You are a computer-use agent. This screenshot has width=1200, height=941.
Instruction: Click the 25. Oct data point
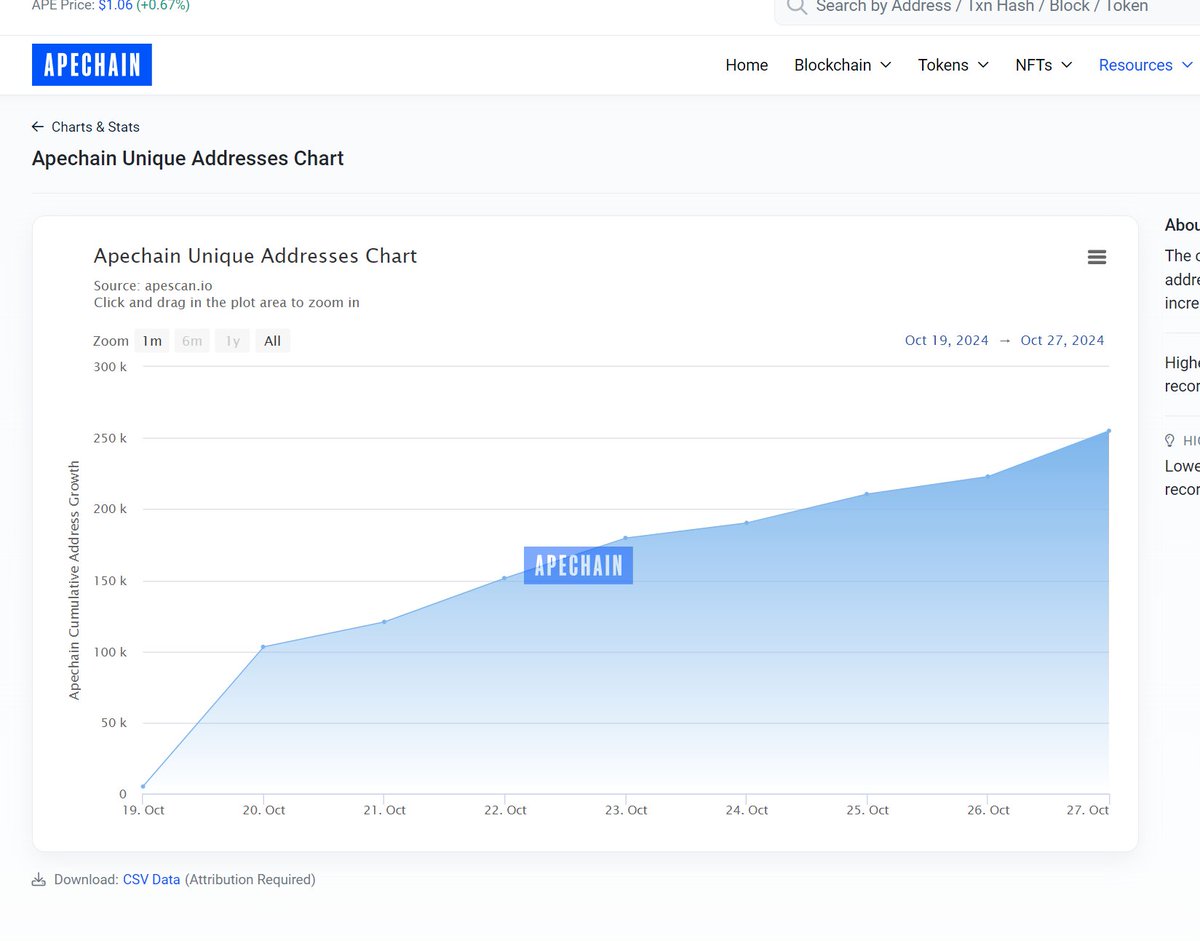coord(867,494)
